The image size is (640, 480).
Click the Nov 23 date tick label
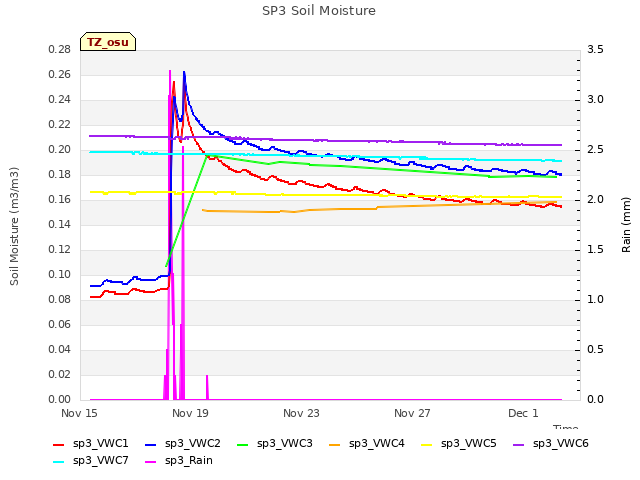301,413
